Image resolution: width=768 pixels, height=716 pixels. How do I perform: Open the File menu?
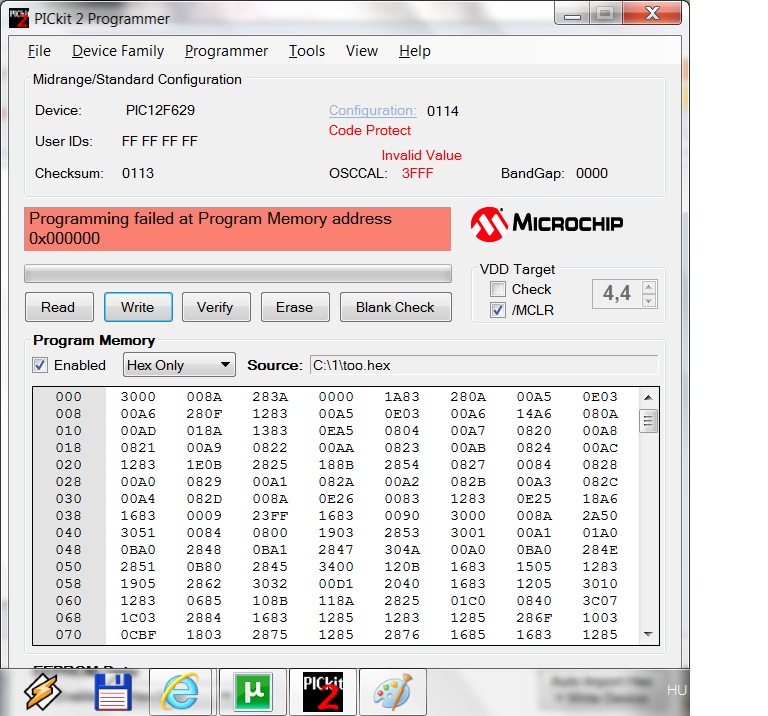39,51
